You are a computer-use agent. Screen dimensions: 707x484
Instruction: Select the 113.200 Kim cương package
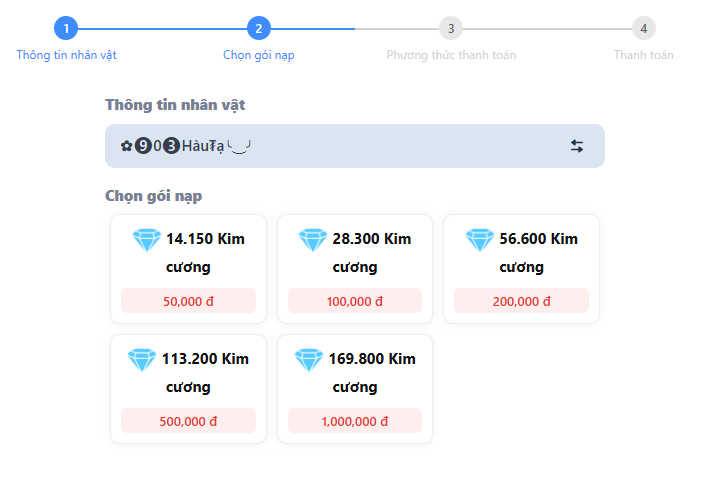click(188, 389)
